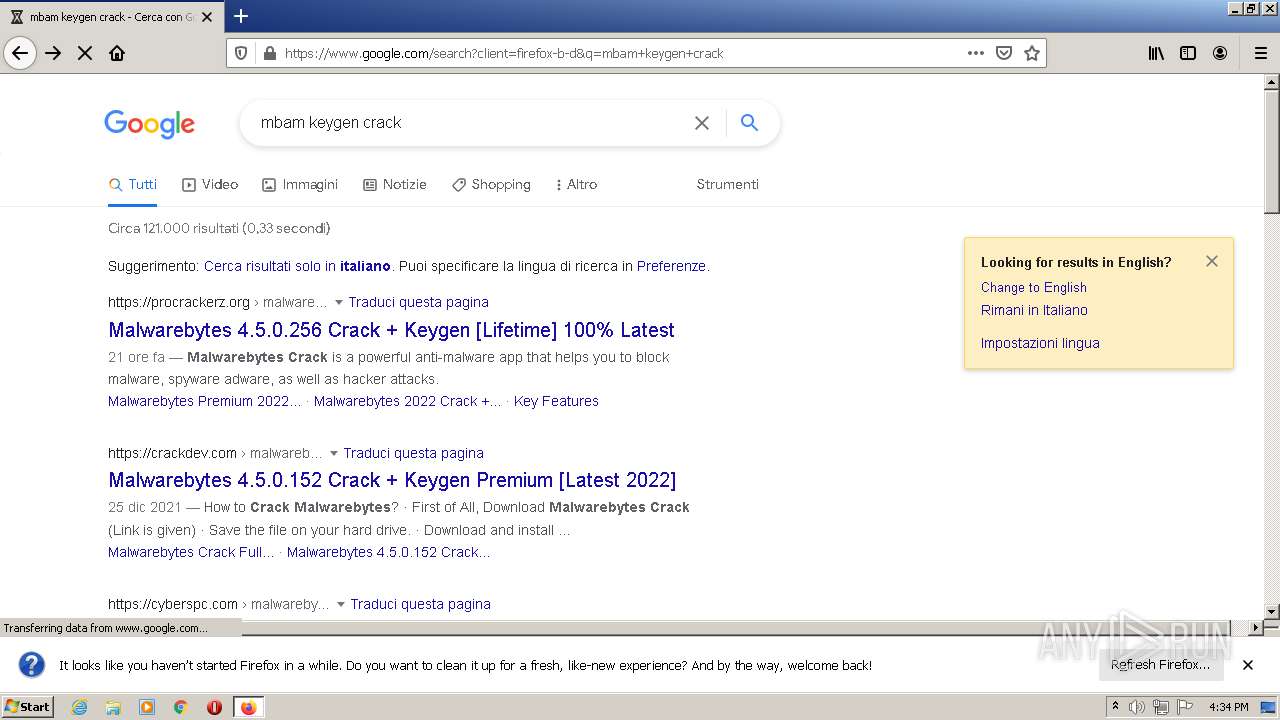Viewport: 1280px width, 720px height.
Task: Open Windows Explorer from taskbar
Action: (x=113, y=707)
